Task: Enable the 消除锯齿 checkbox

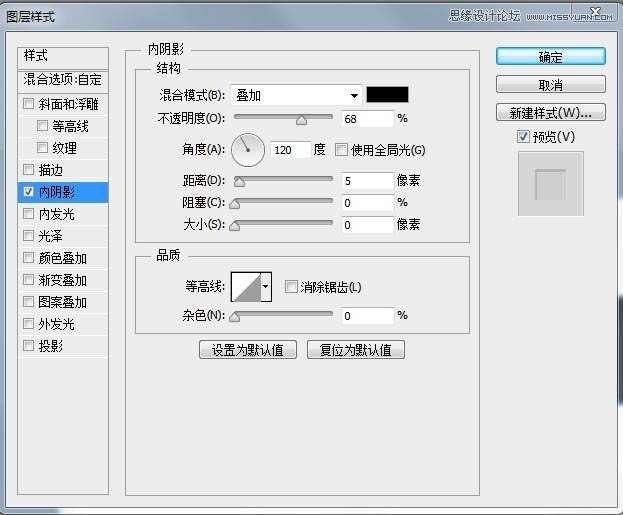Action: 291,287
